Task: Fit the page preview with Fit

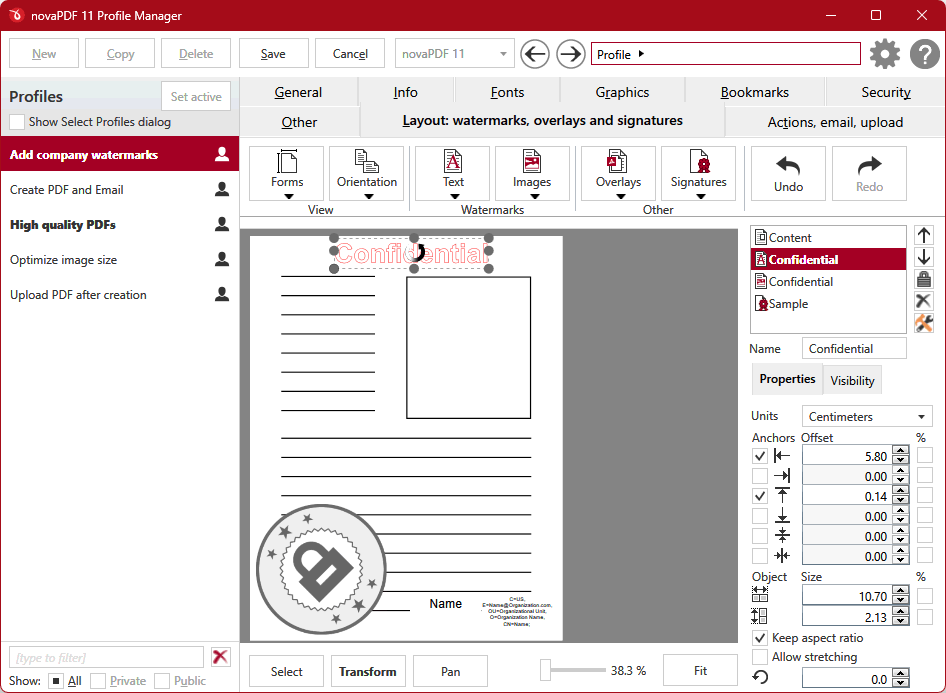Action: coord(700,671)
